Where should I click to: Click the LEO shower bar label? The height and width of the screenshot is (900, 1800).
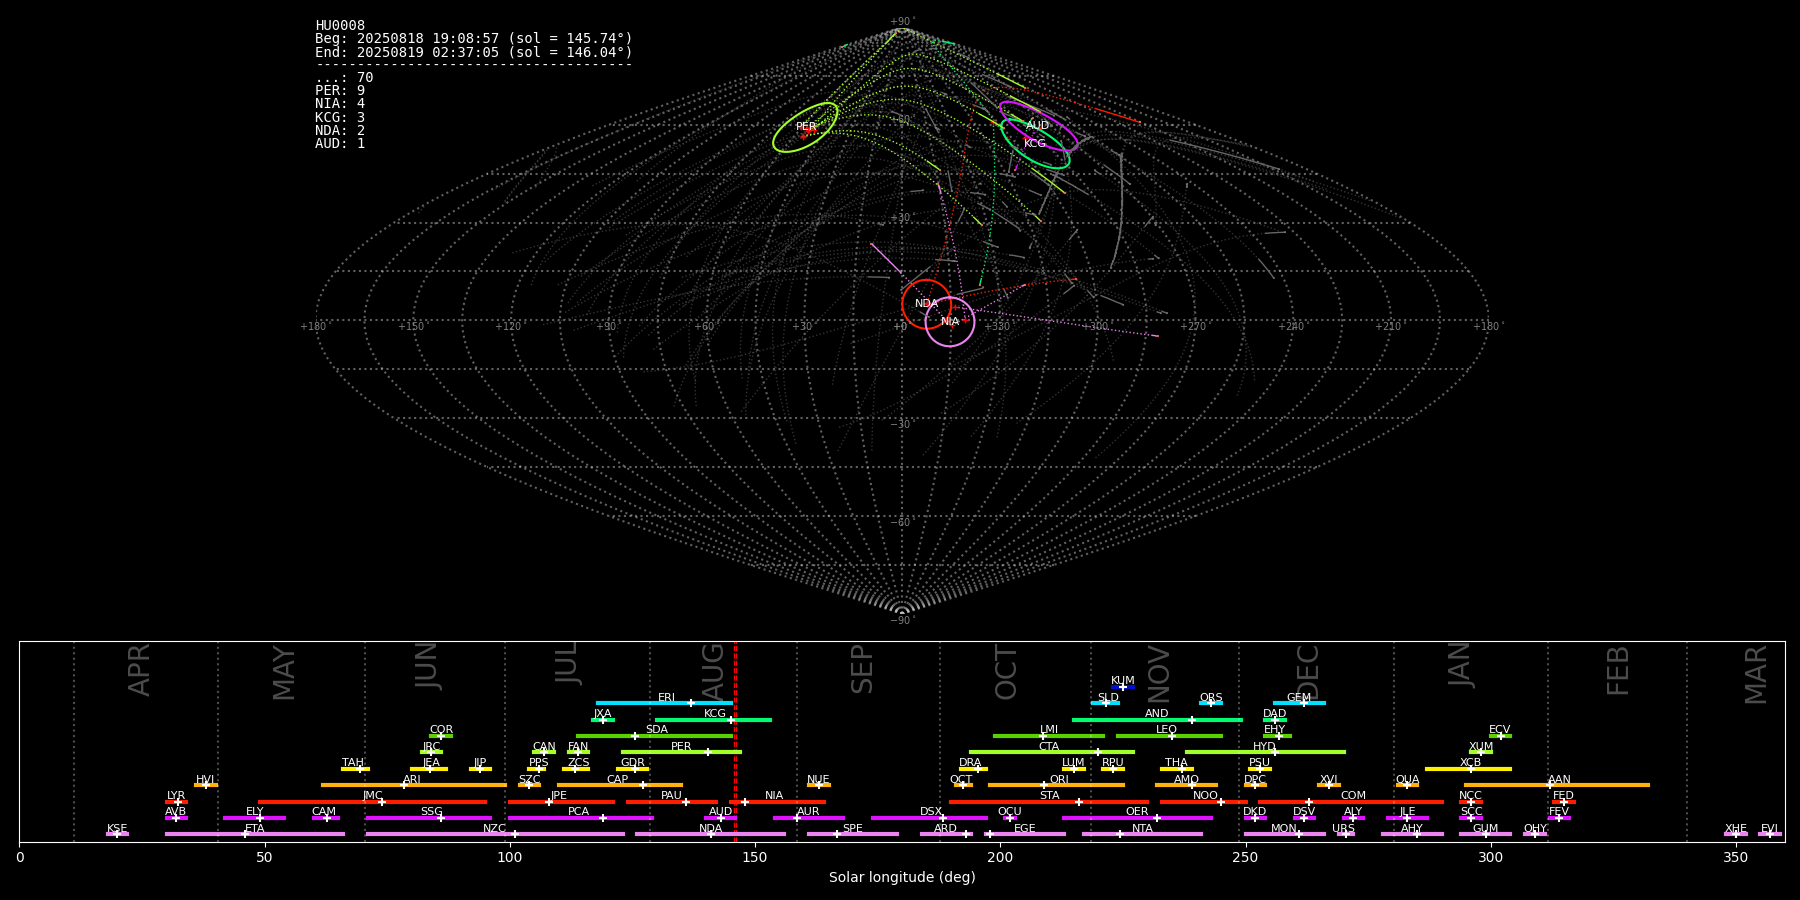pyautogui.click(x=1167, y=730)
